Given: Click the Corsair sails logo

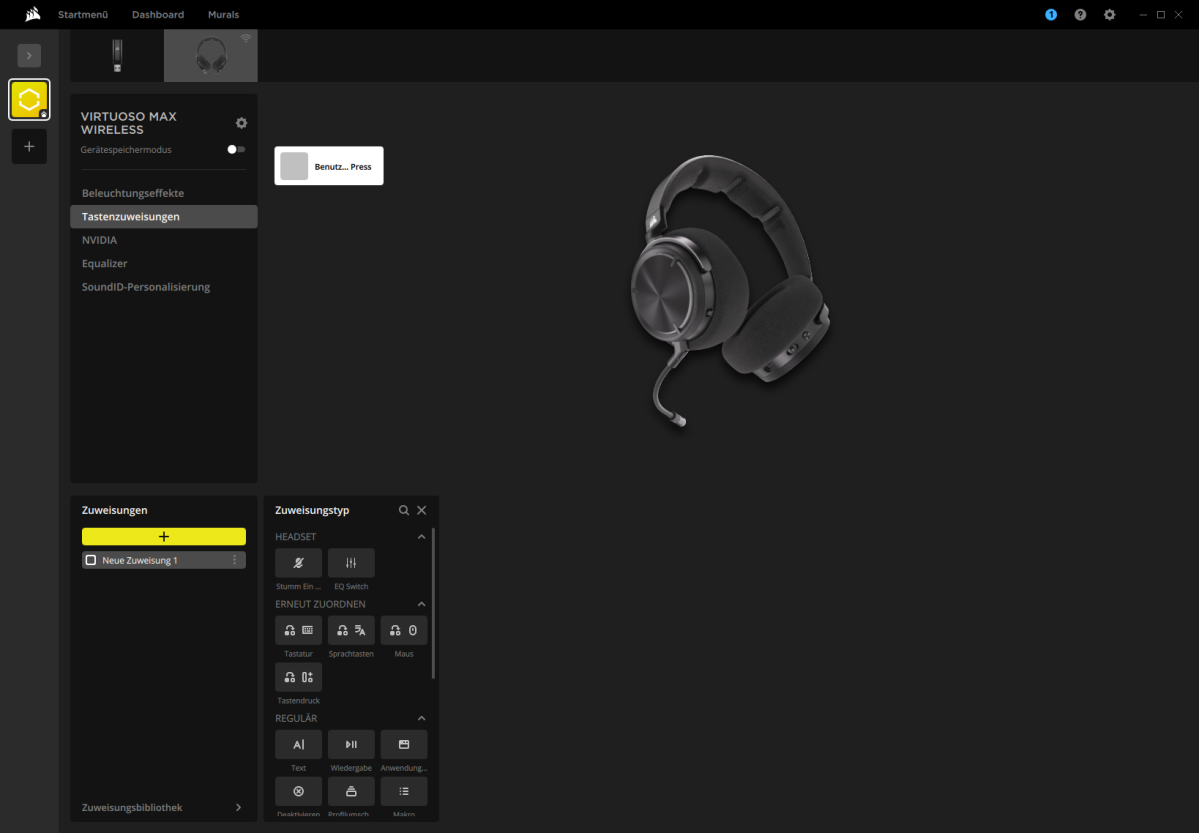Looking at the screenshot, I should tap(32, 14).
